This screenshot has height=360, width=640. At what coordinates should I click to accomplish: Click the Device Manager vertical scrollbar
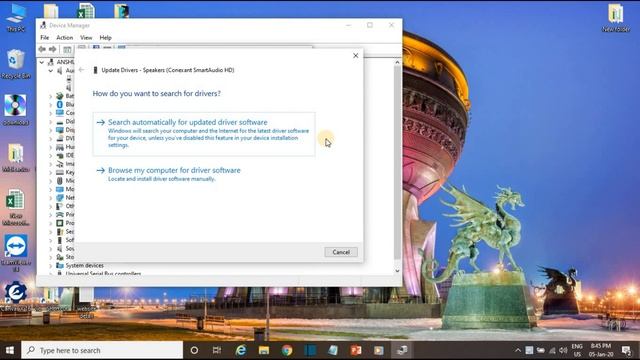click(397, 162)
